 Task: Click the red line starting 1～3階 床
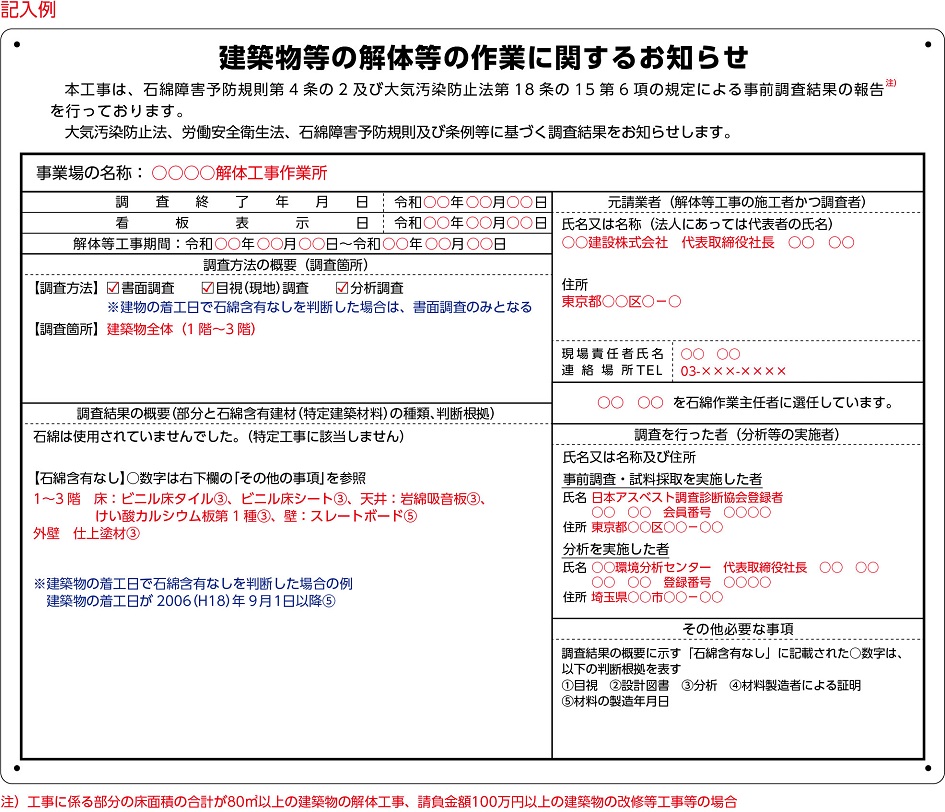pos(260,499)
